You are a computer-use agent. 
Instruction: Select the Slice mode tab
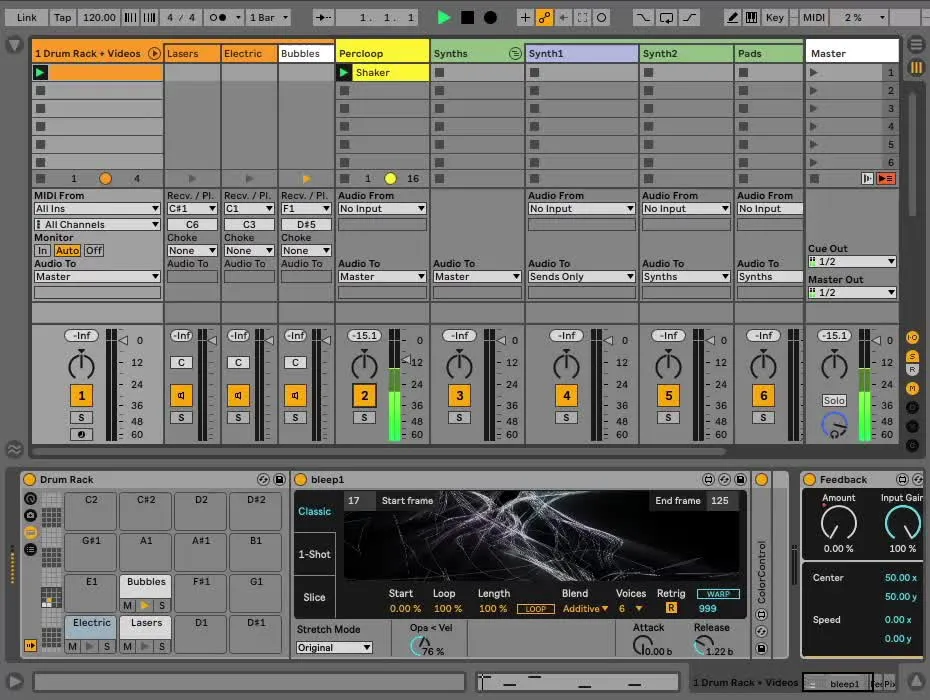[x=314, y=597]
